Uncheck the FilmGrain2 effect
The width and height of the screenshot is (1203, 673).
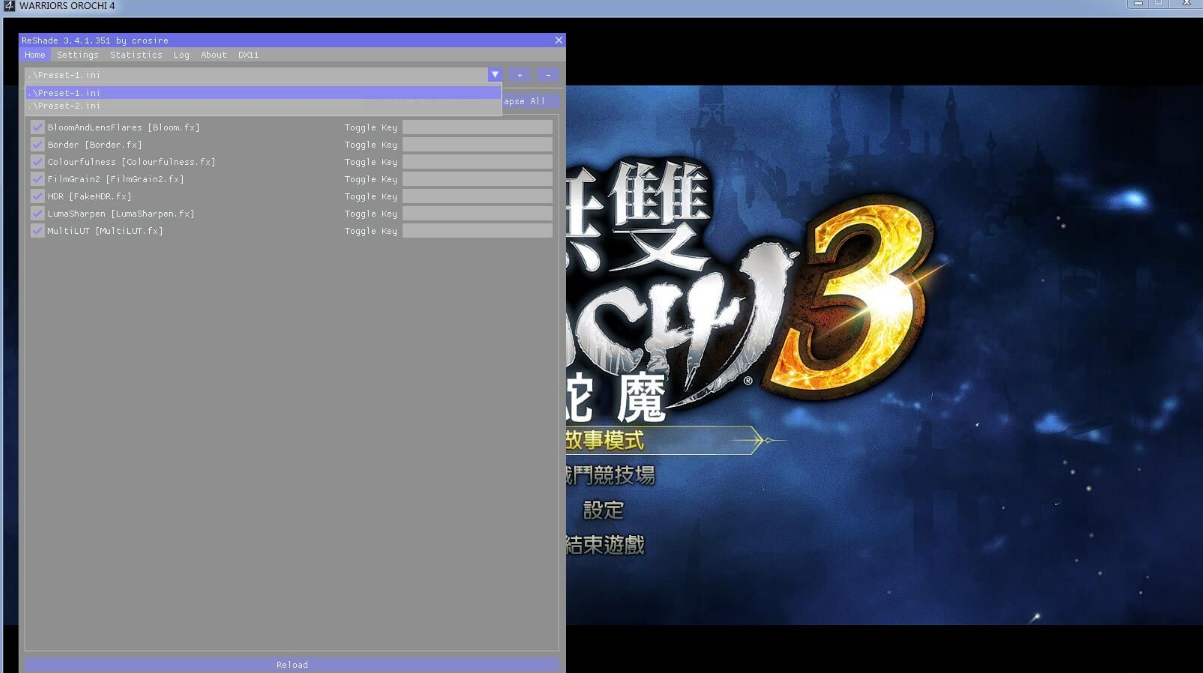pyautogui.click(x=38, y=179)
